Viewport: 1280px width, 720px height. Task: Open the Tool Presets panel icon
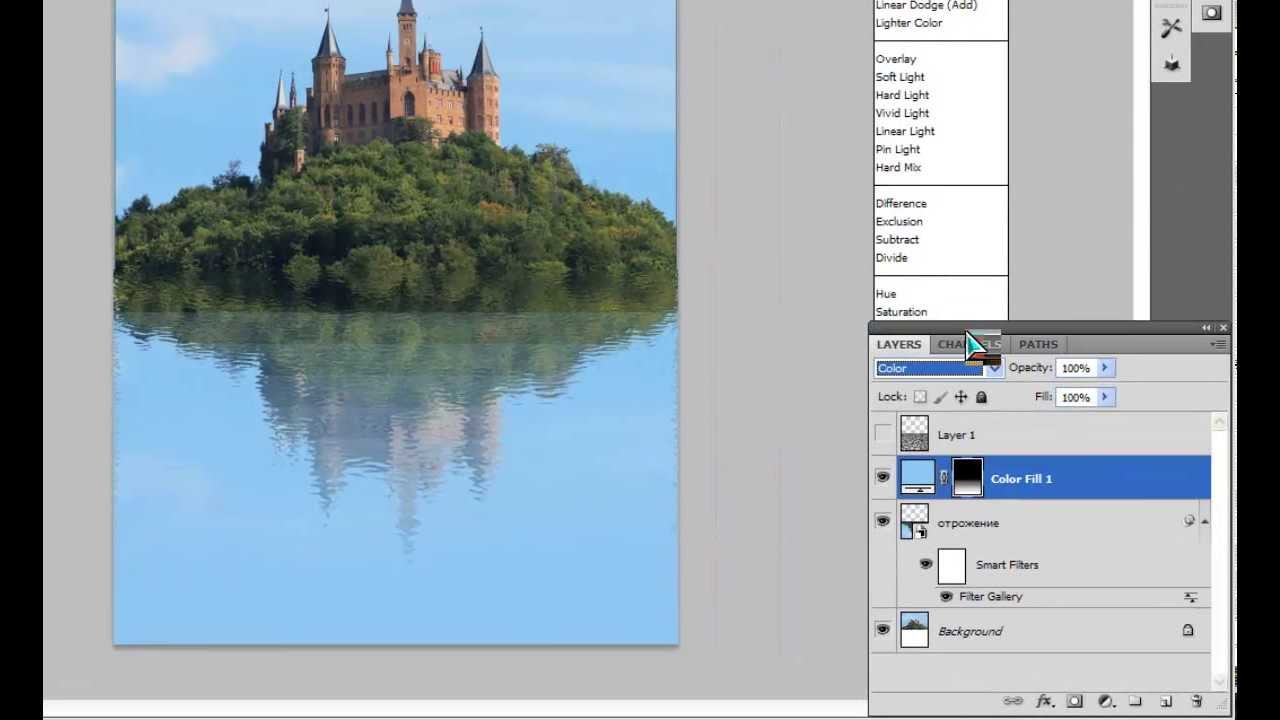pos(1171,28)
